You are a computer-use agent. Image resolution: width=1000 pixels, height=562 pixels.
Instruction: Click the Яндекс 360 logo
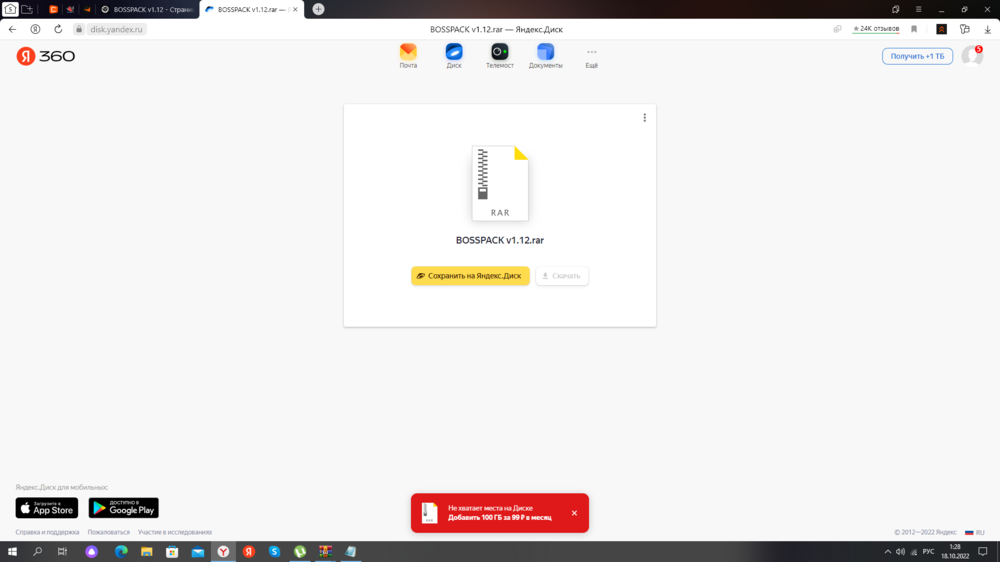click(x=45, y=56)
